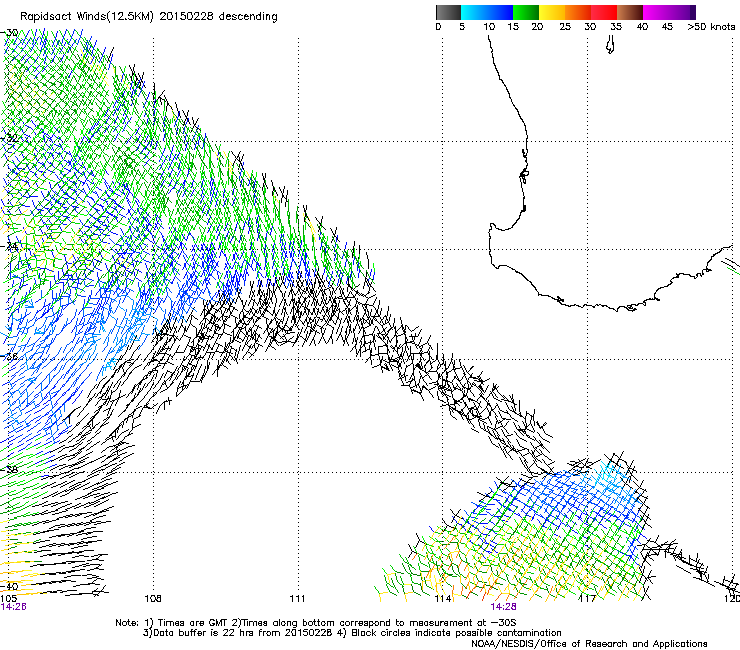Click the '45' legend tick label
The image size is (740, 650).
(x=667, y=27)
